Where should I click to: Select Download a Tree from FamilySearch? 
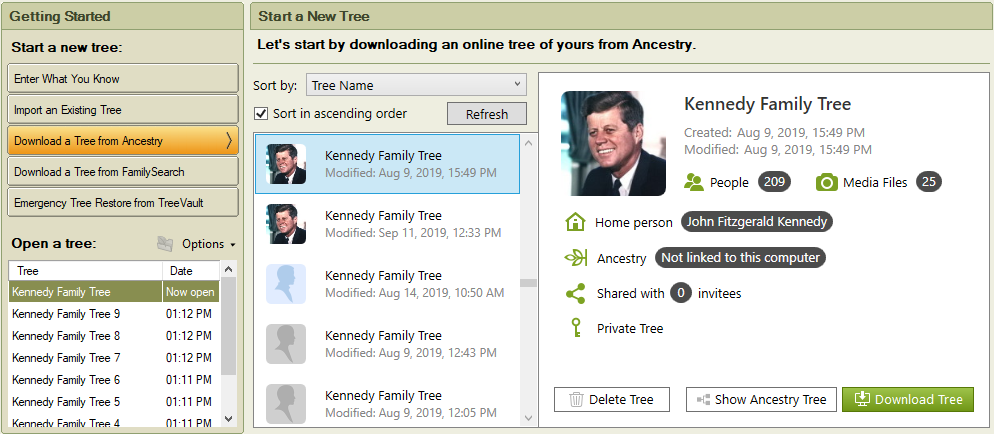point(123,172)
